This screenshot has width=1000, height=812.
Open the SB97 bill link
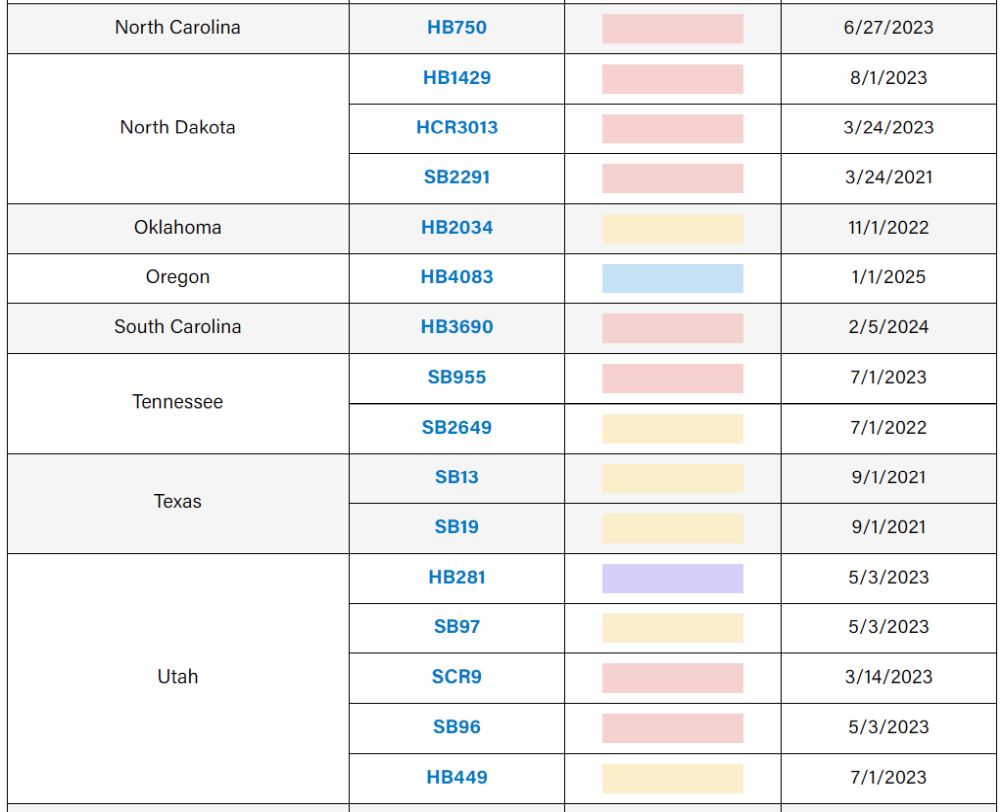[x=457, y=627]
